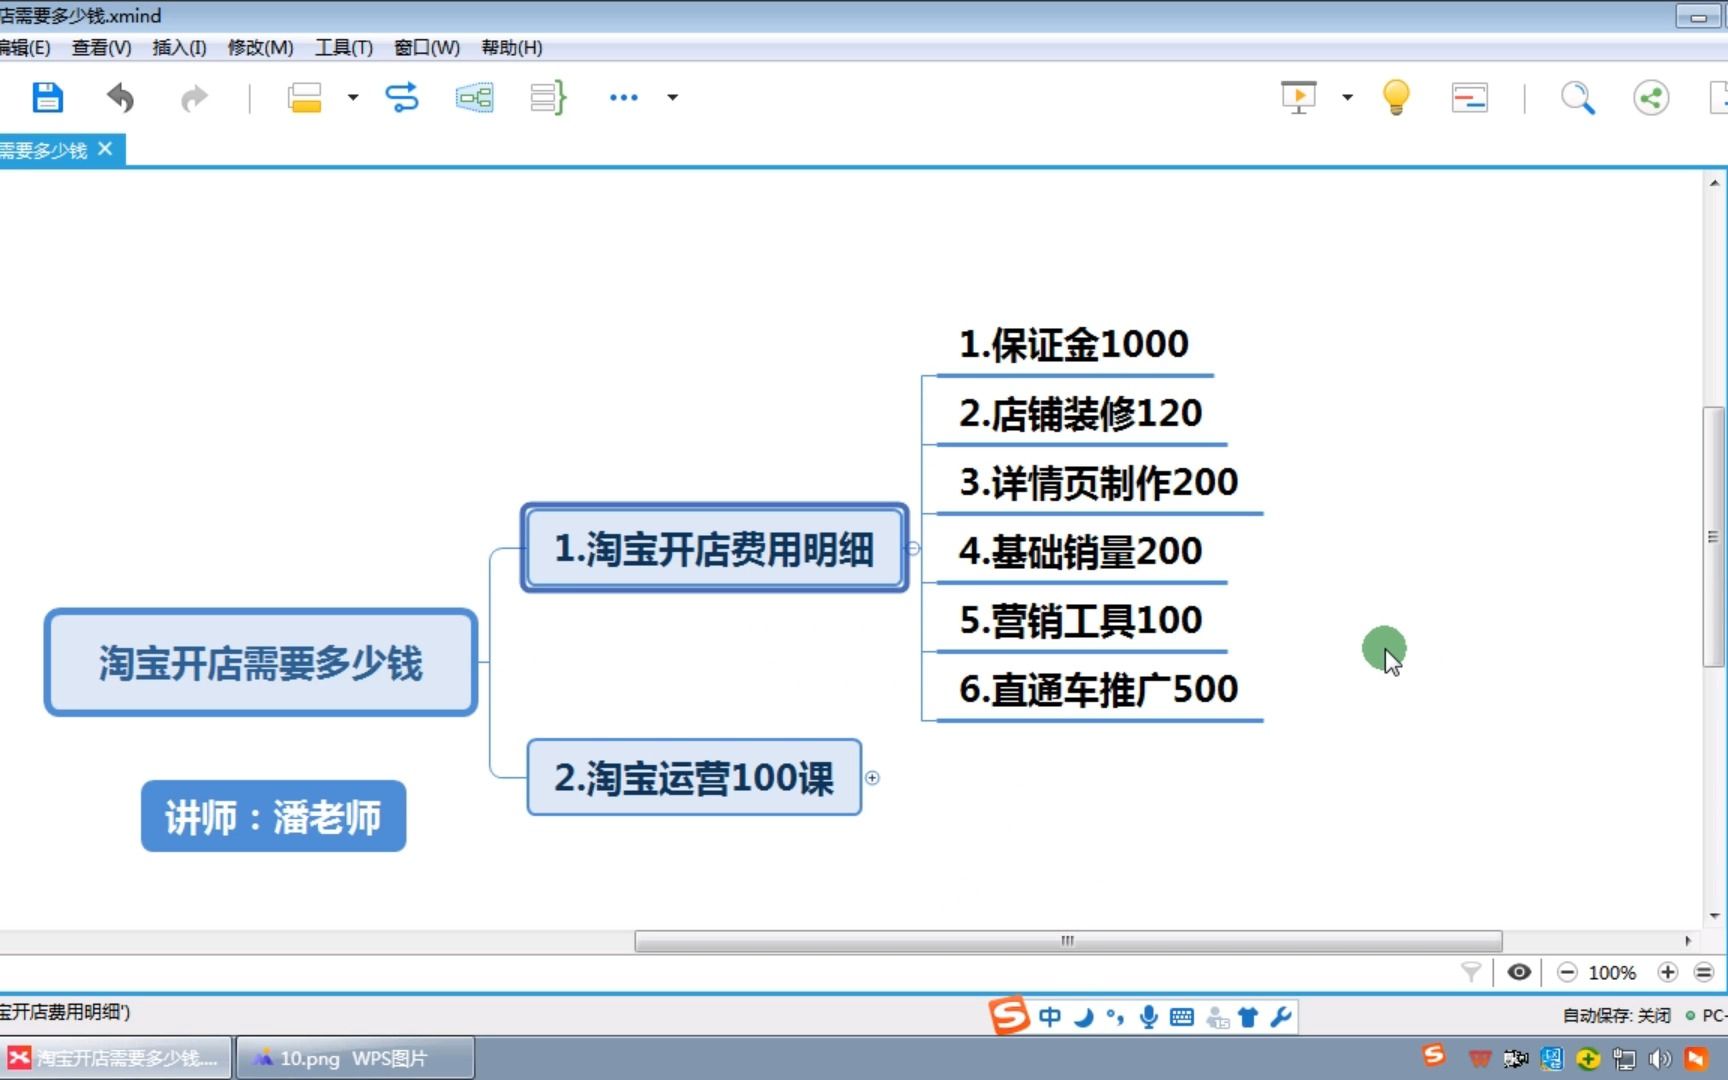Select subtopic 1.保证金1000

(1074, 344)
